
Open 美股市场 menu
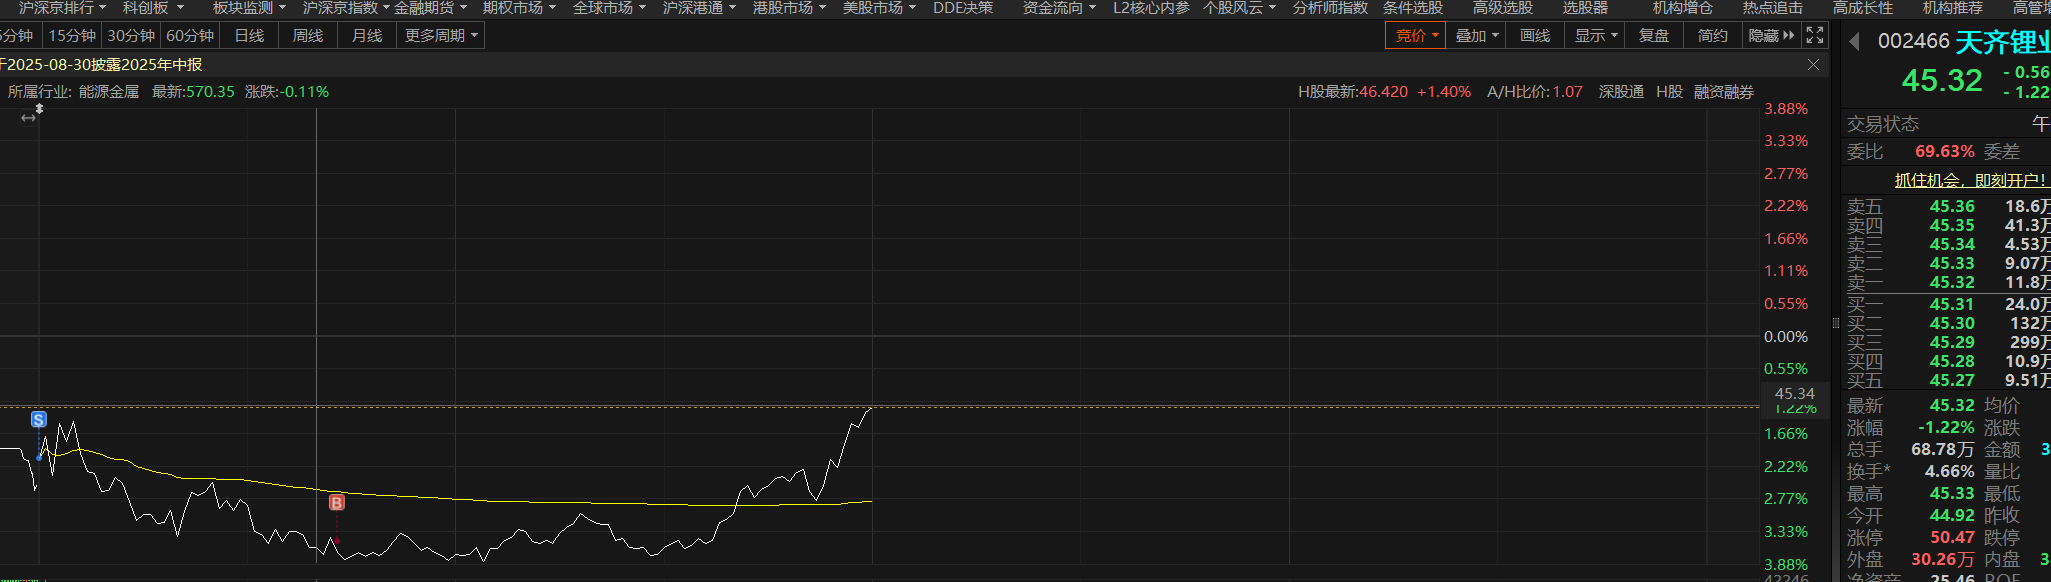tap(879, 8)
